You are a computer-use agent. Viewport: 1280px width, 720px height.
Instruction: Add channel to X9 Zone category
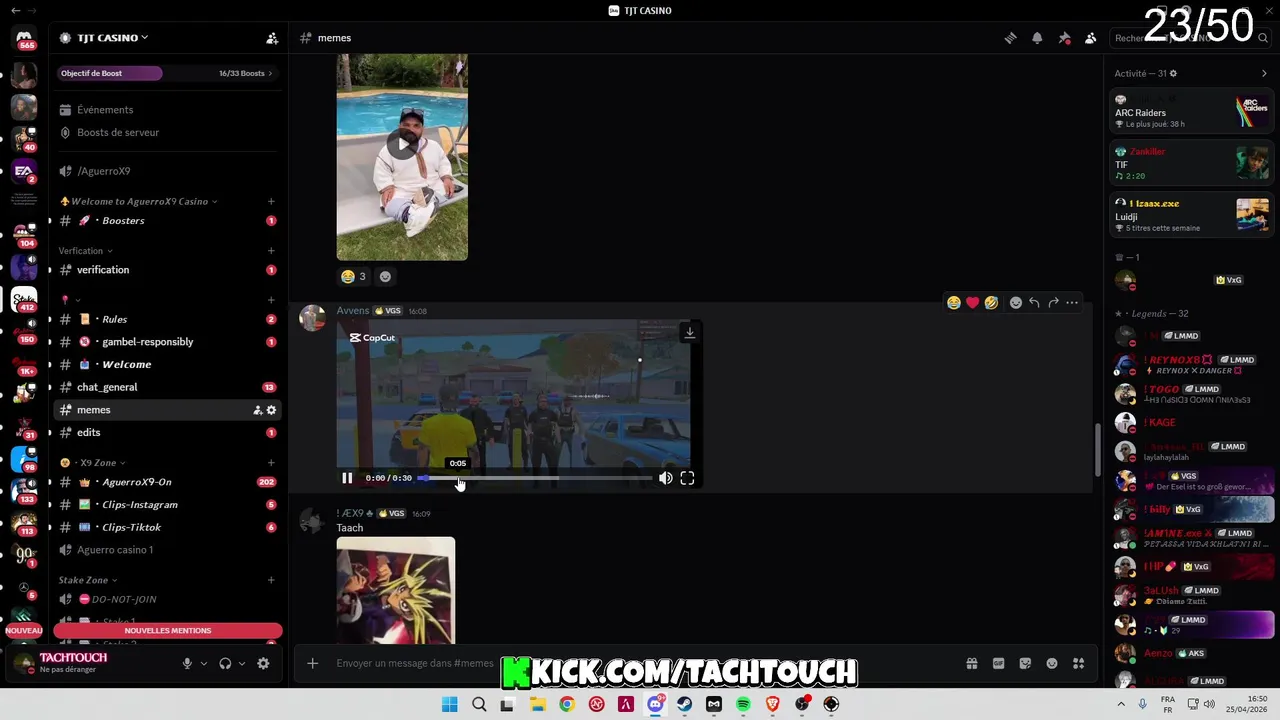point(271,463)
